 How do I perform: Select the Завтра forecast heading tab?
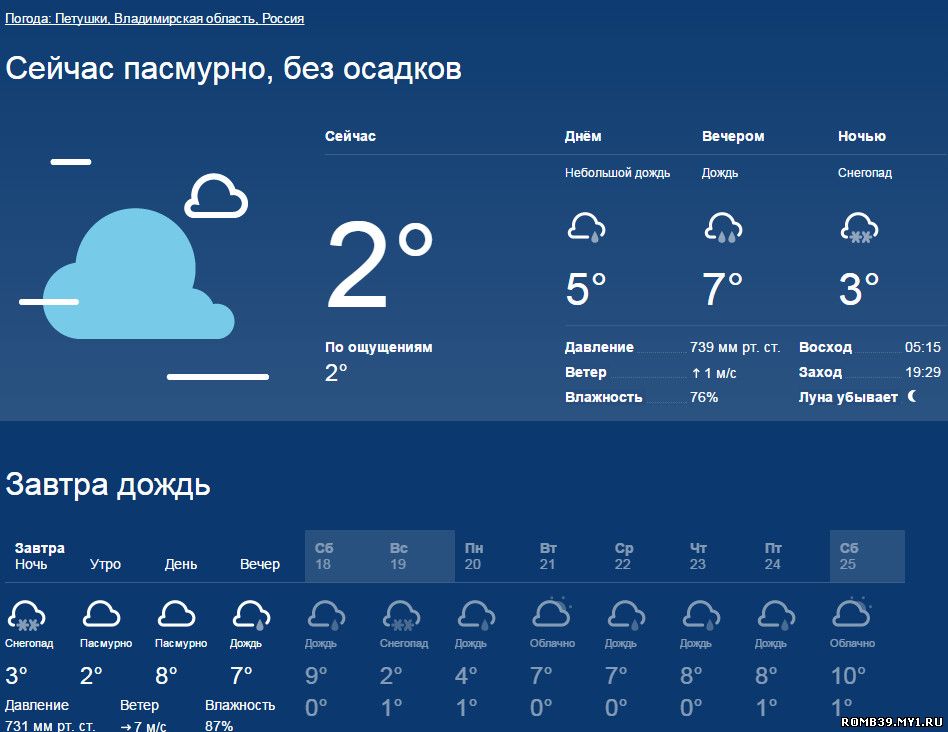point(40,548)
